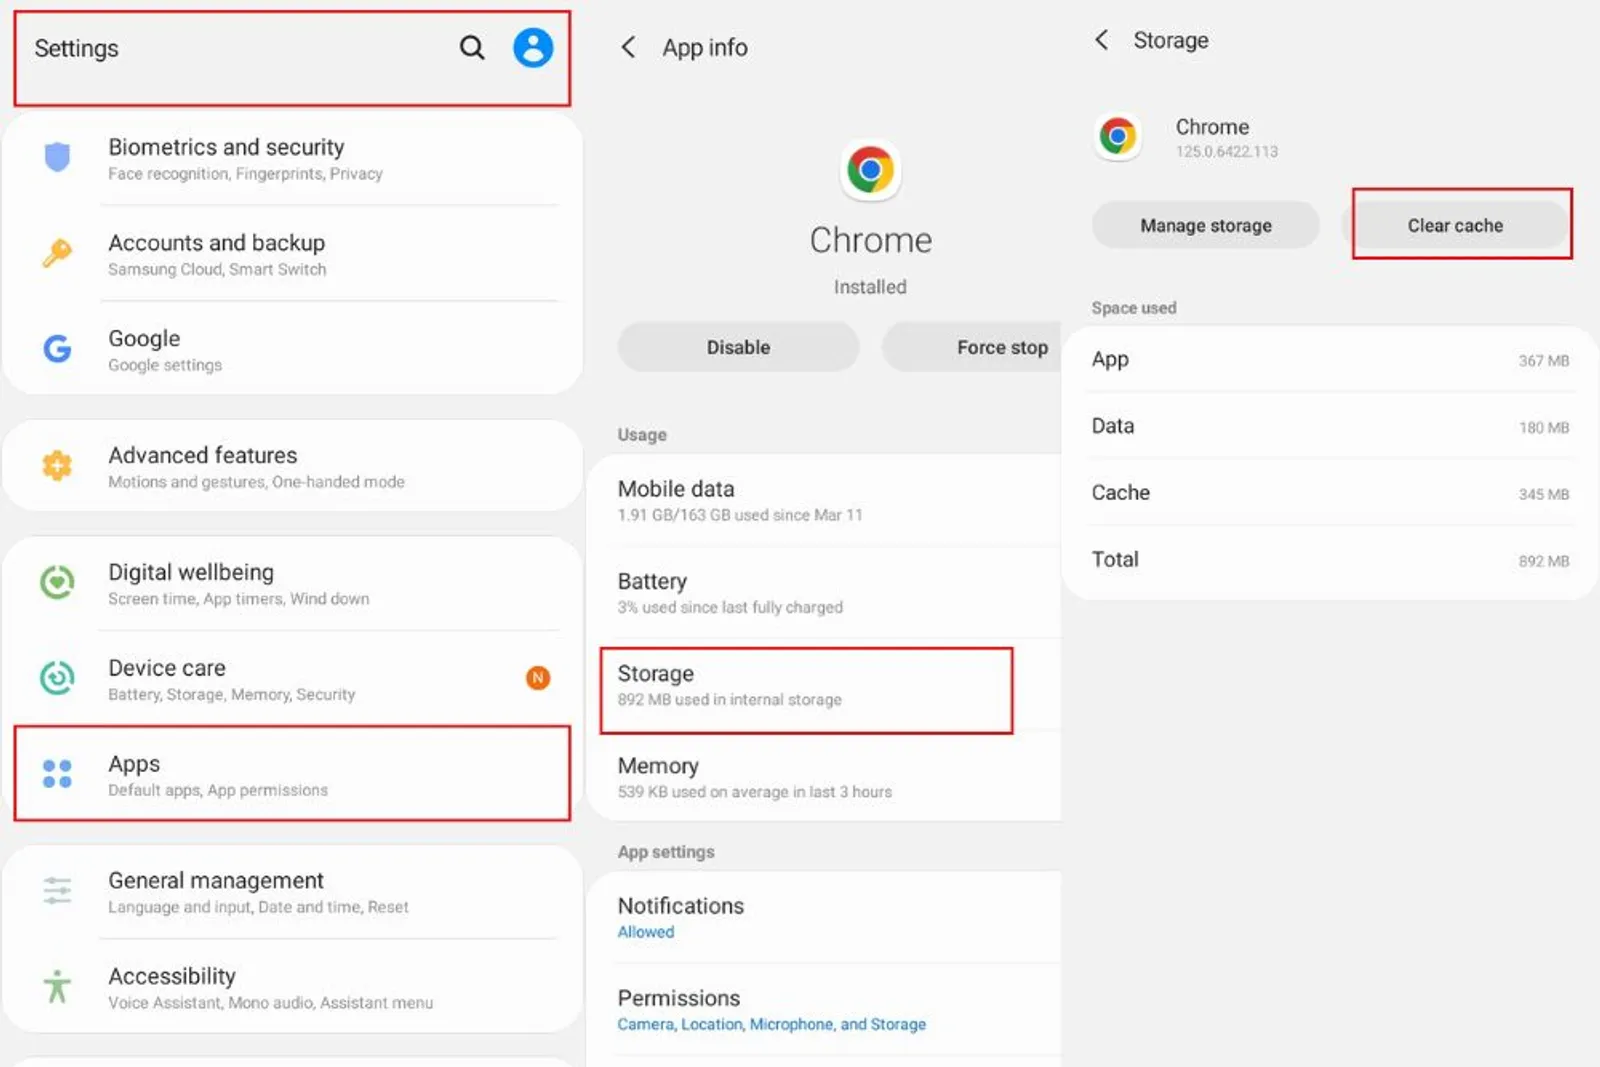Tap the 'App info' header title
Screen dimensions: 1600x1067
pyautogui.click(x=705, y=47)
